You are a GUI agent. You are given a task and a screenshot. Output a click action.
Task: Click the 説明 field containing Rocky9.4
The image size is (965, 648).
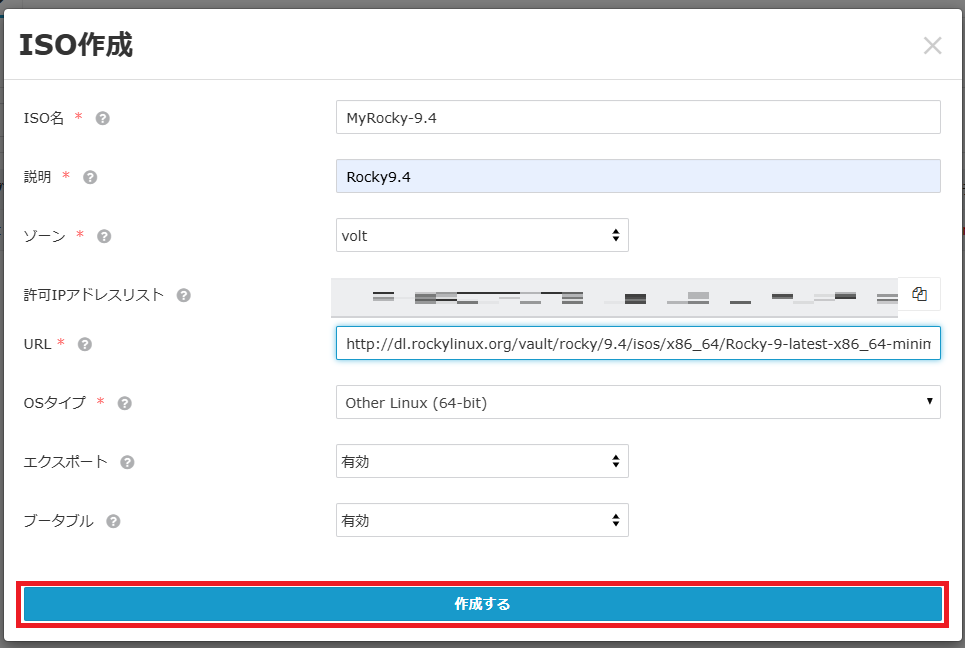637,177
